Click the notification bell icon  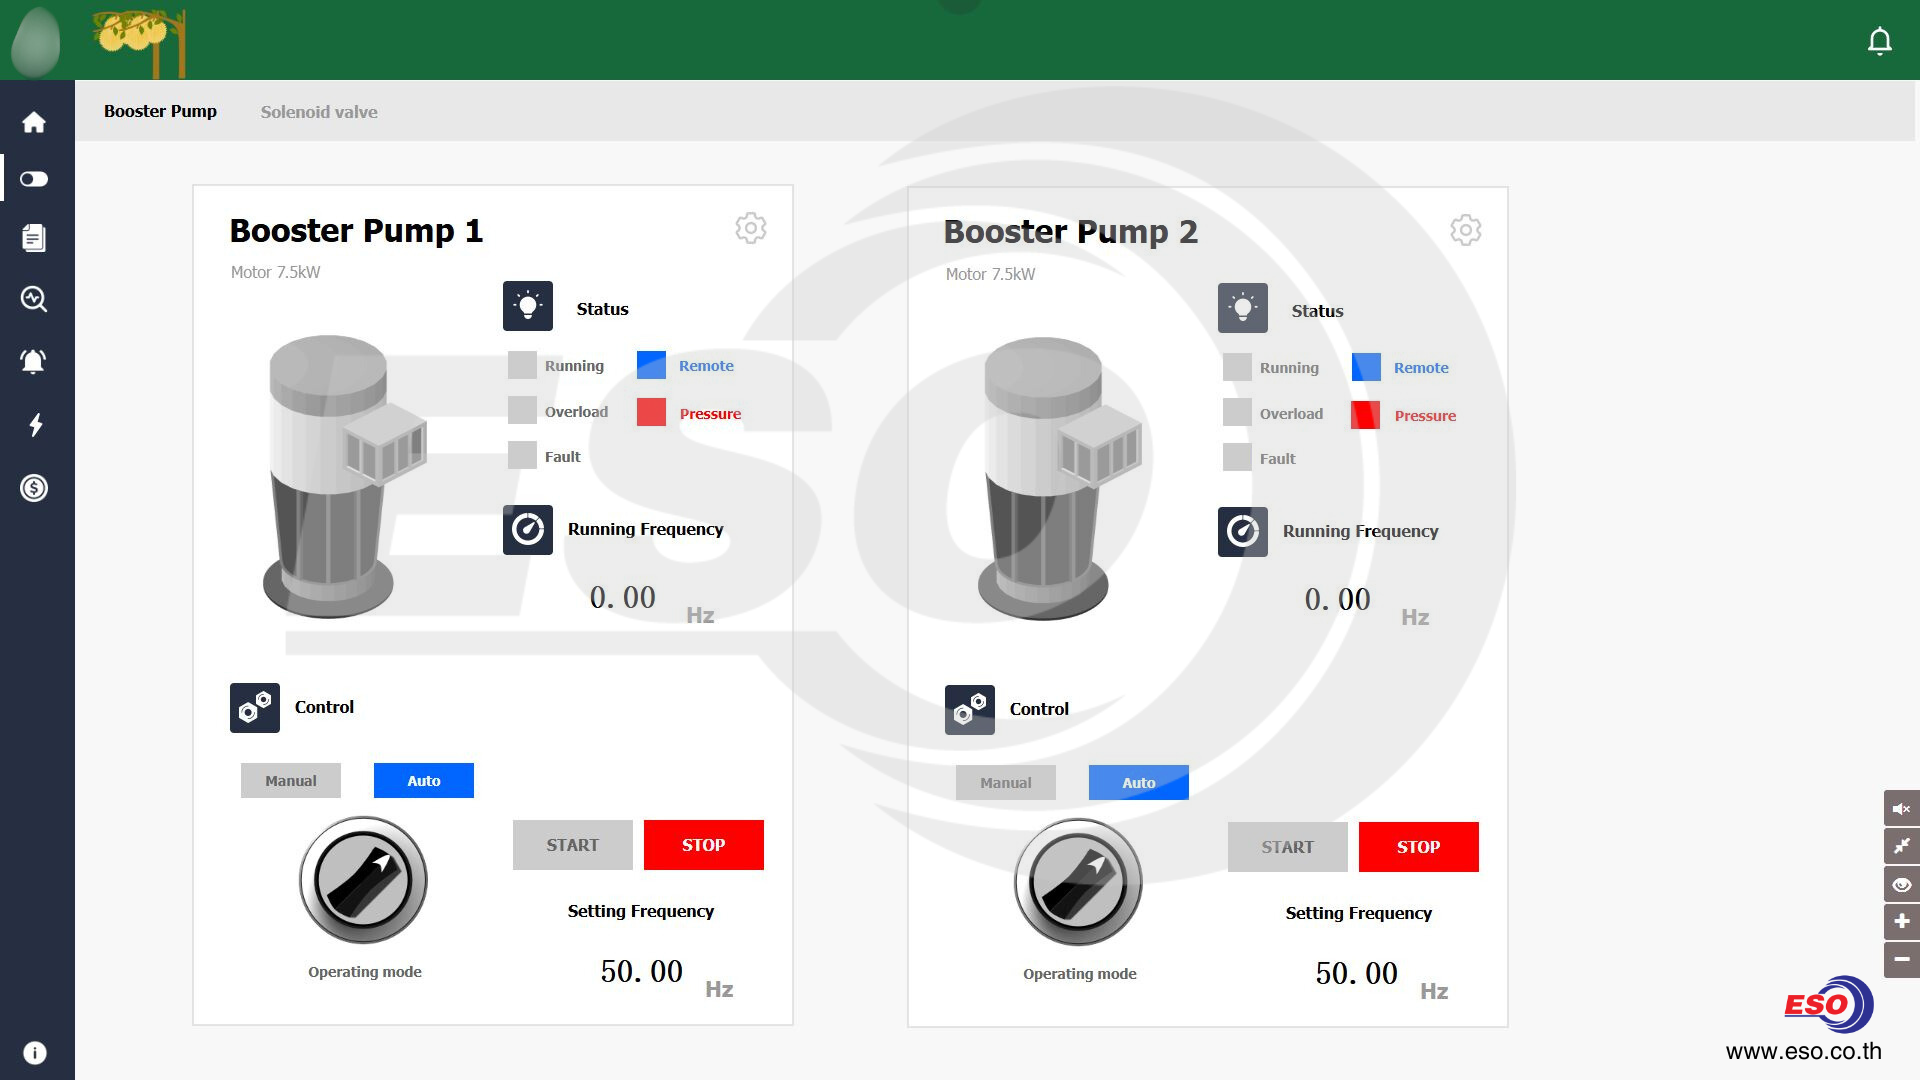1879,41
